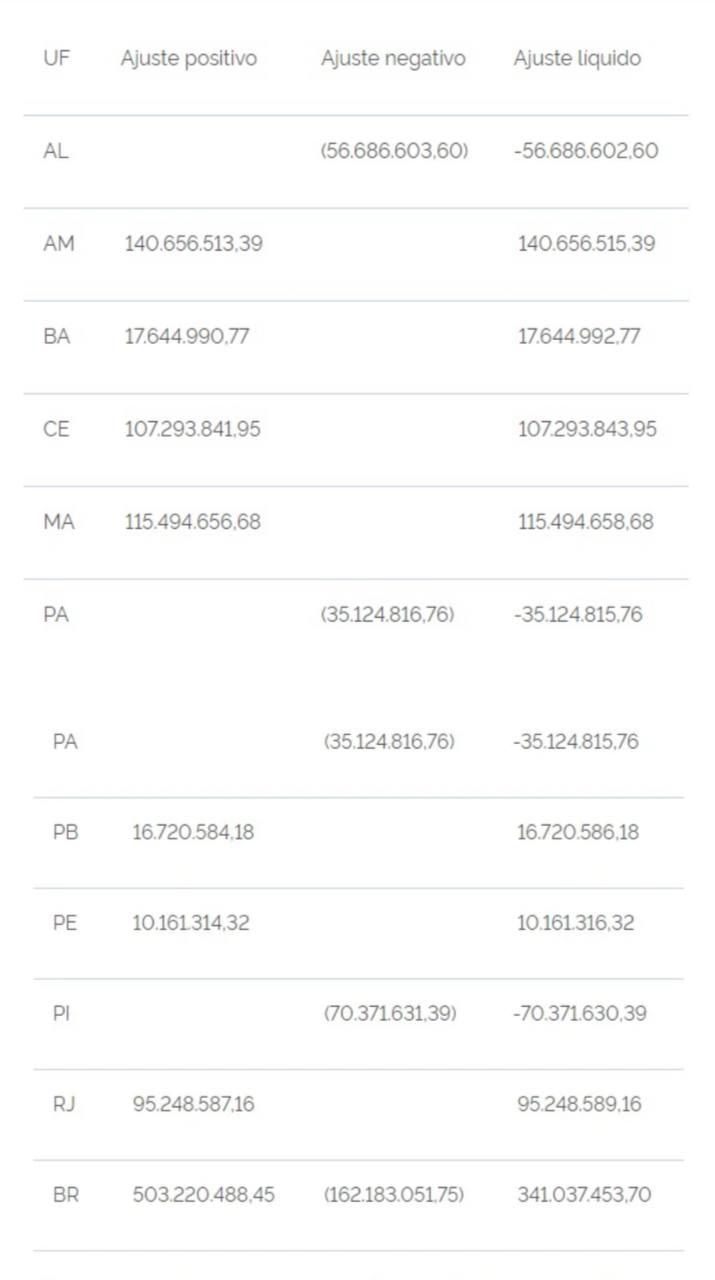Click PB positive value 16.720.584,18

coord(193,832)
